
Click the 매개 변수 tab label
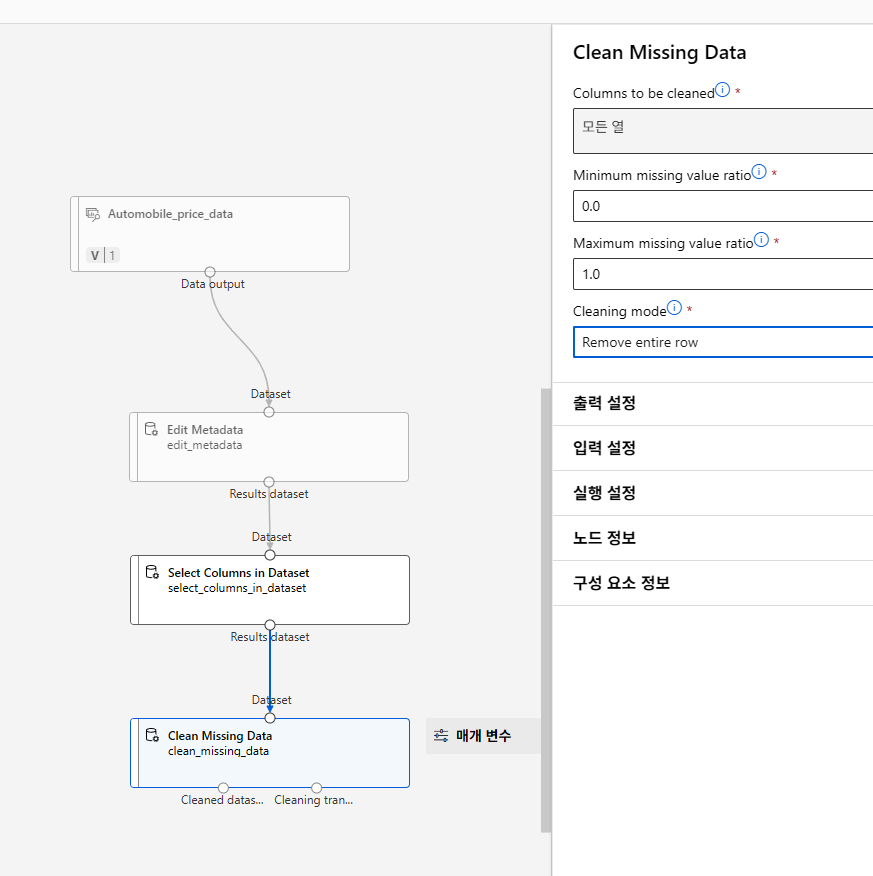click(484, 736)
